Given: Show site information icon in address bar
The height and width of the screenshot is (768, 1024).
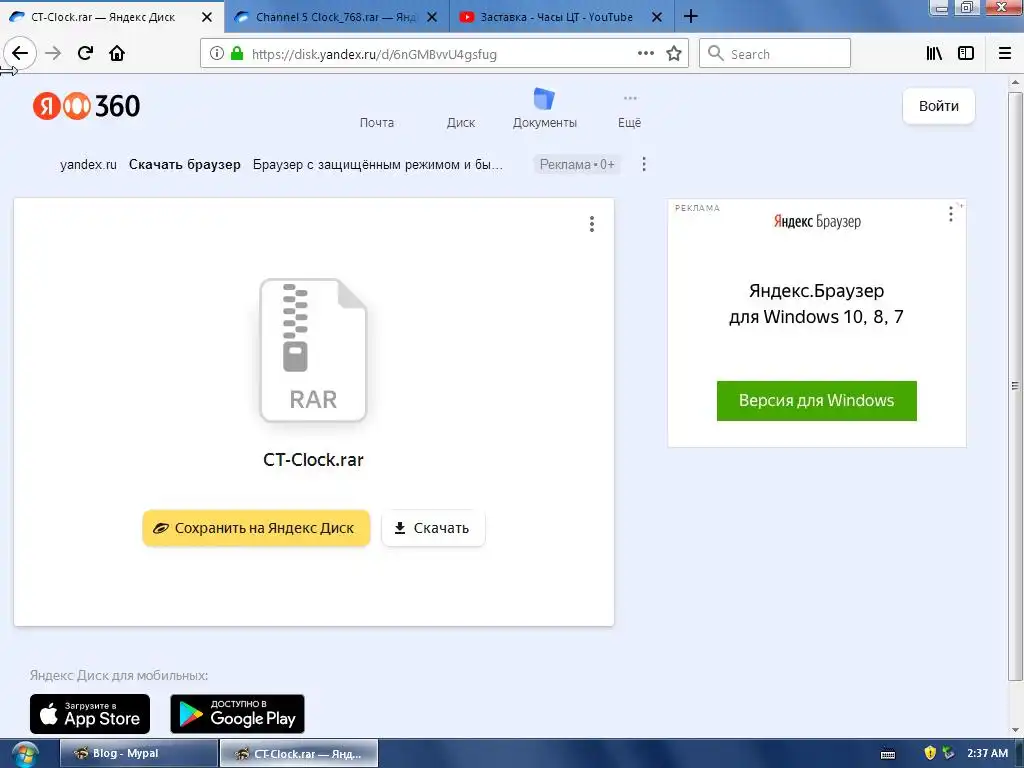Looking at the screenshot, I should 217,54.
